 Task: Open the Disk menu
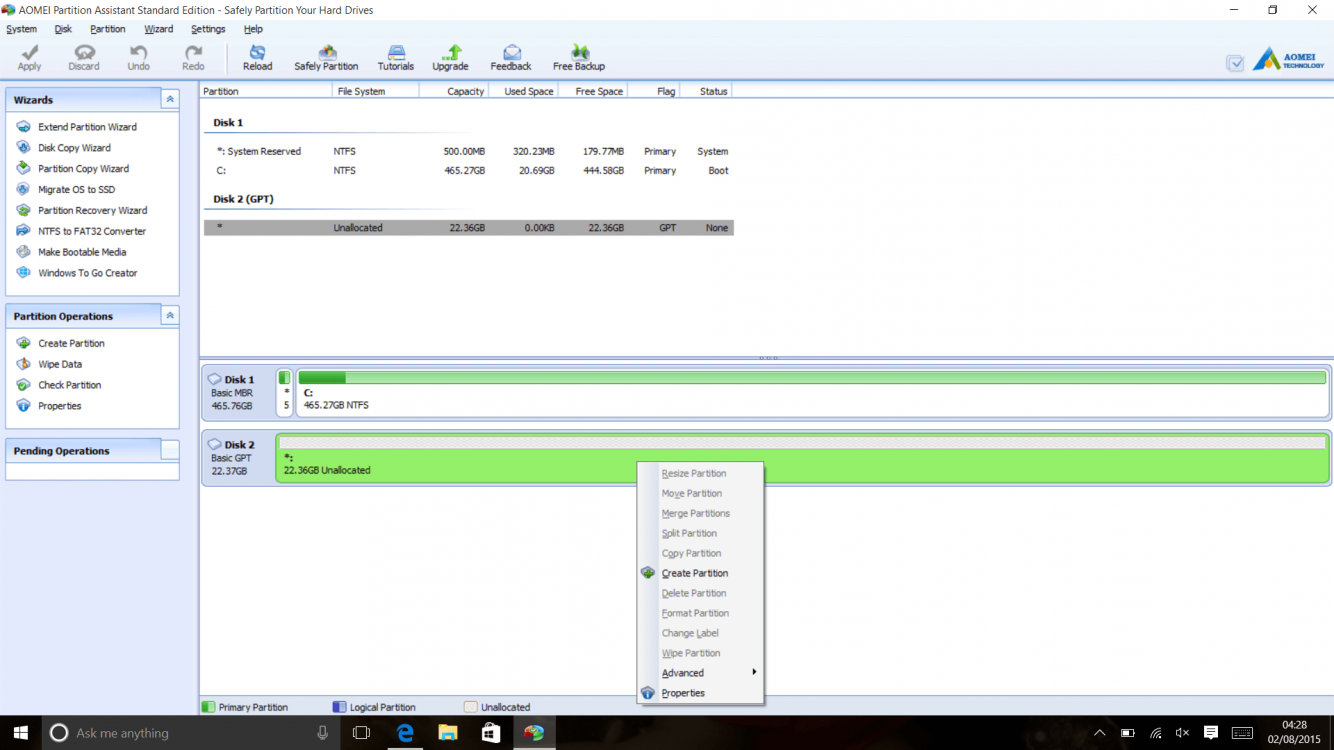63,29
